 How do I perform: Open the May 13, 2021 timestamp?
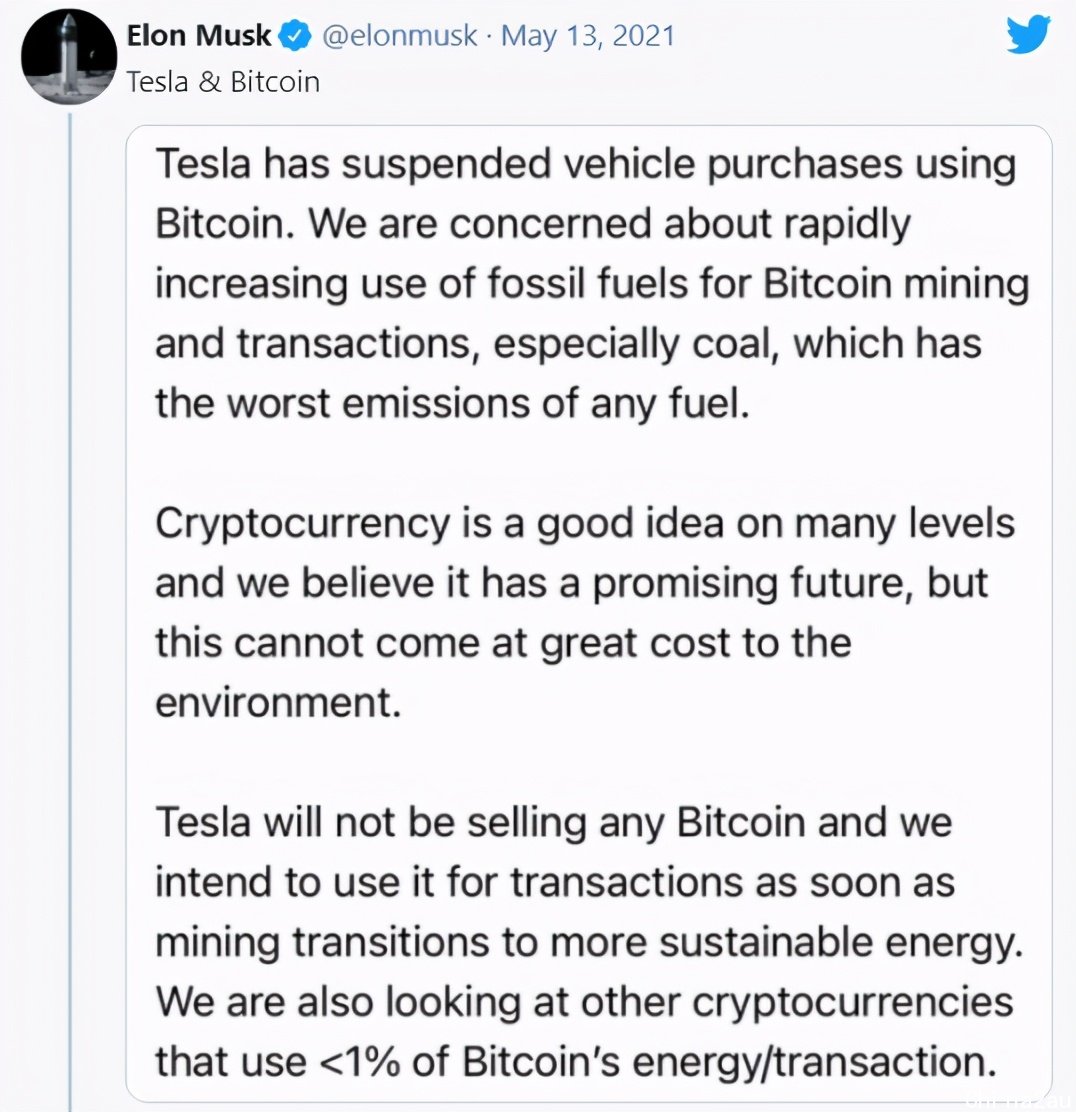pos(588,36)
